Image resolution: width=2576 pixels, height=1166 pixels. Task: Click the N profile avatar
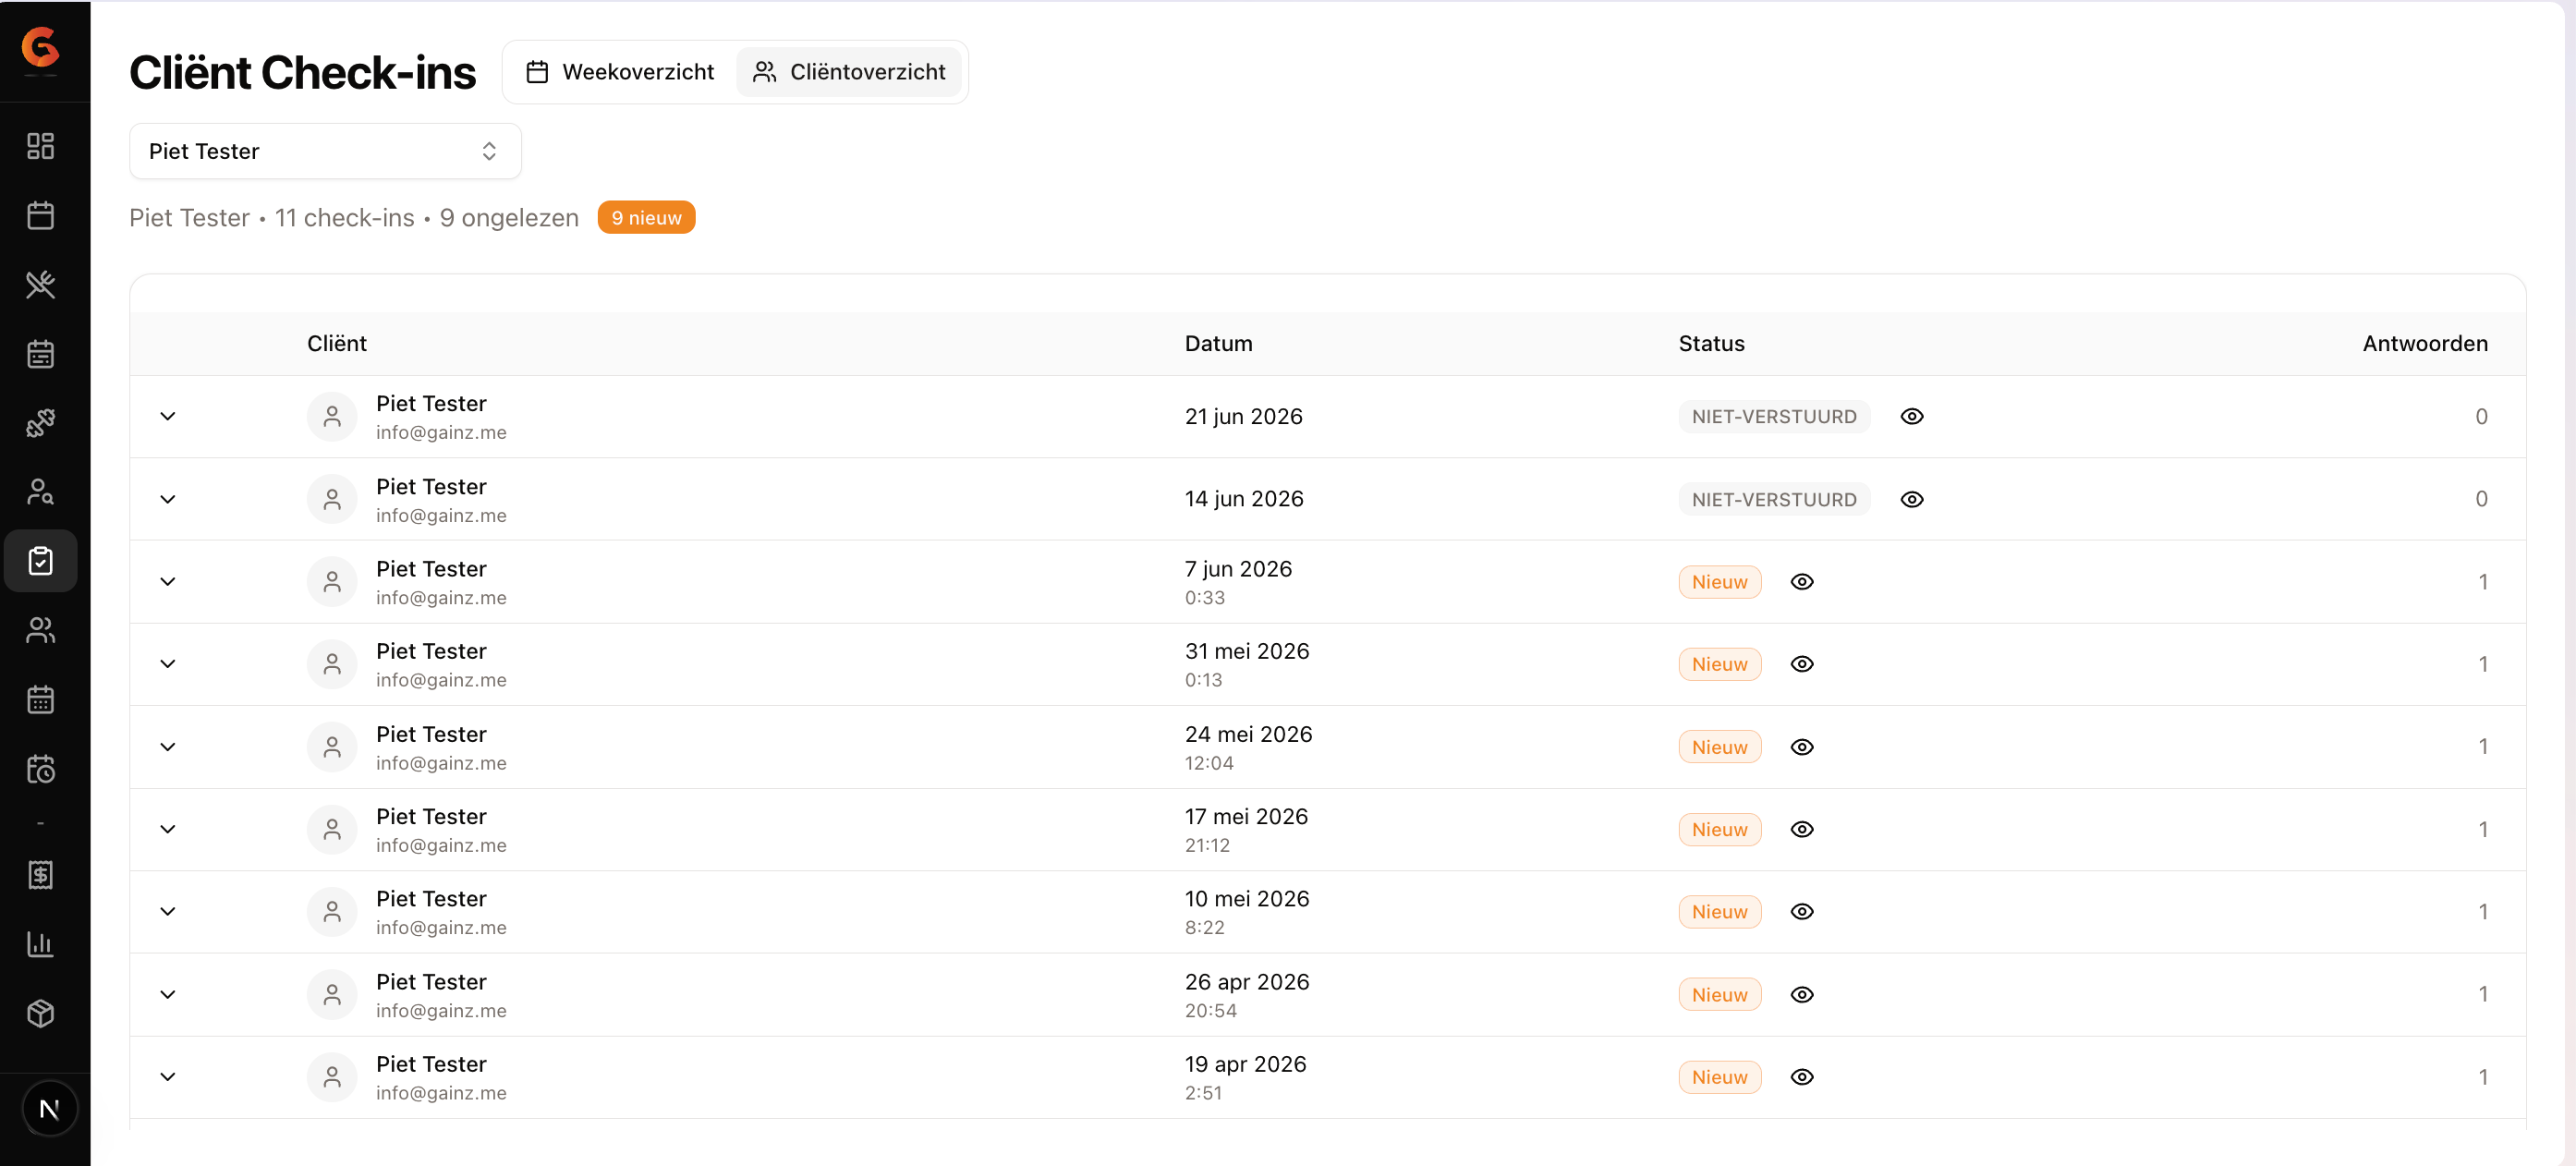(49, 1108)
